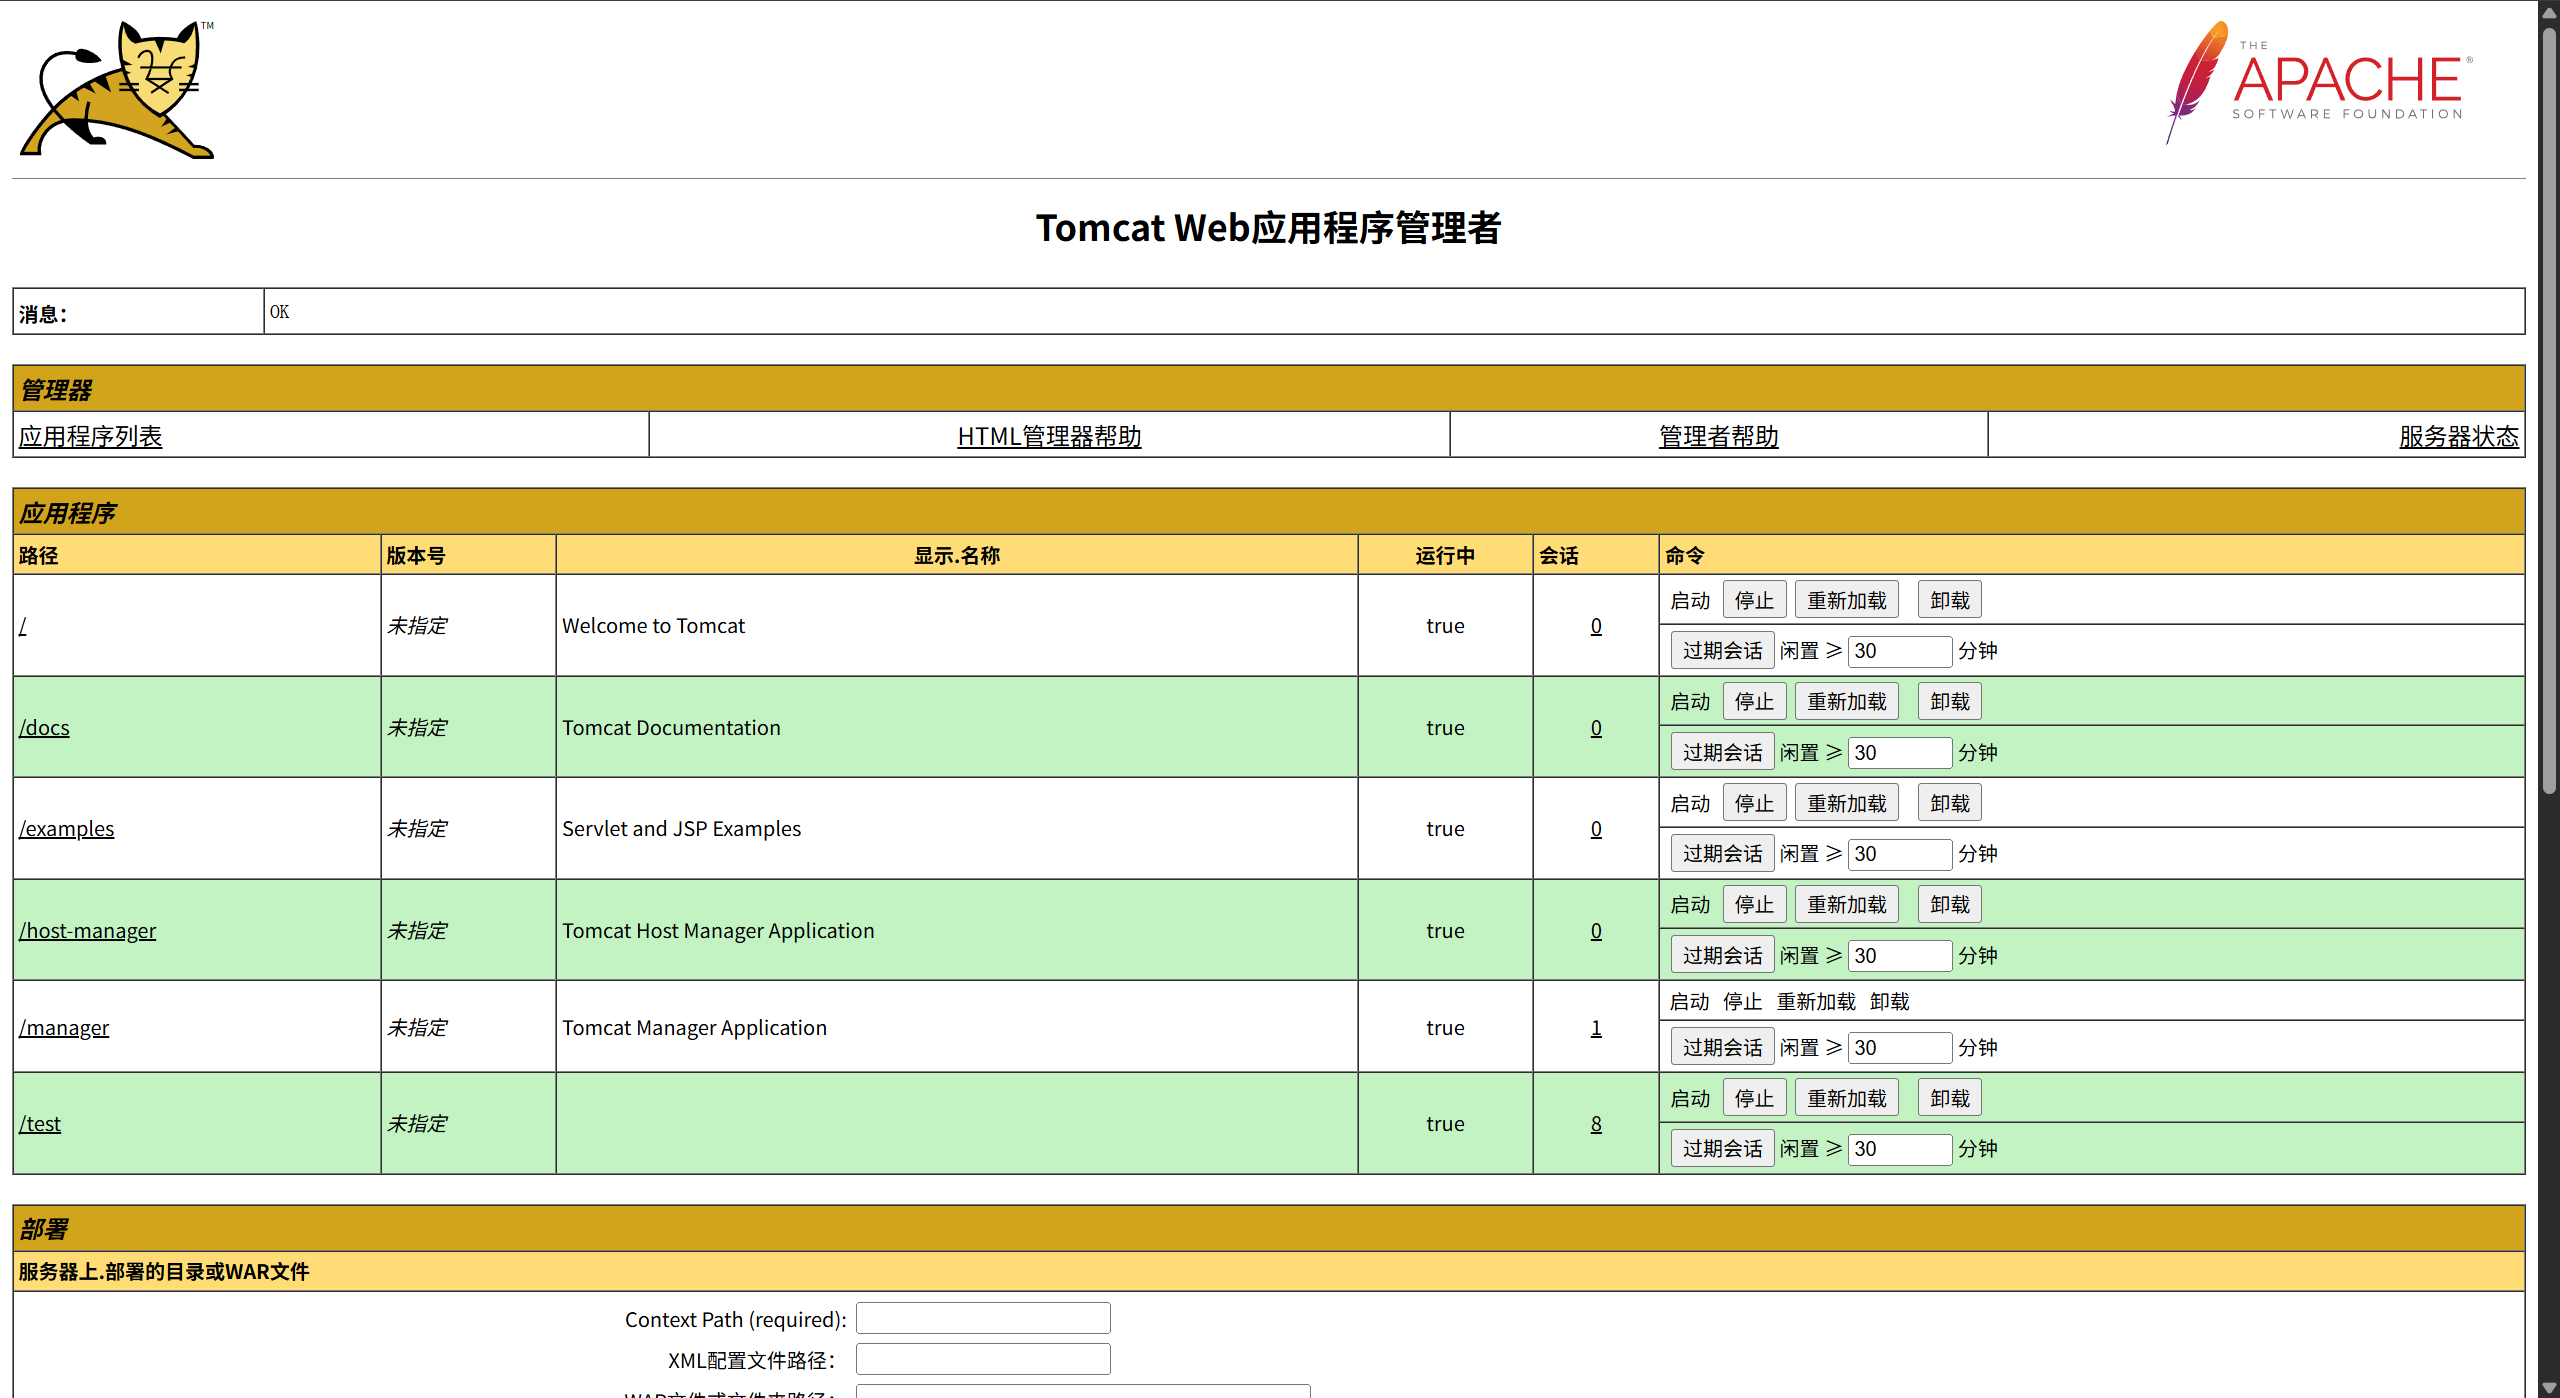
Task: Focus idle minutes field for /docs
Action: (1899, 752)
